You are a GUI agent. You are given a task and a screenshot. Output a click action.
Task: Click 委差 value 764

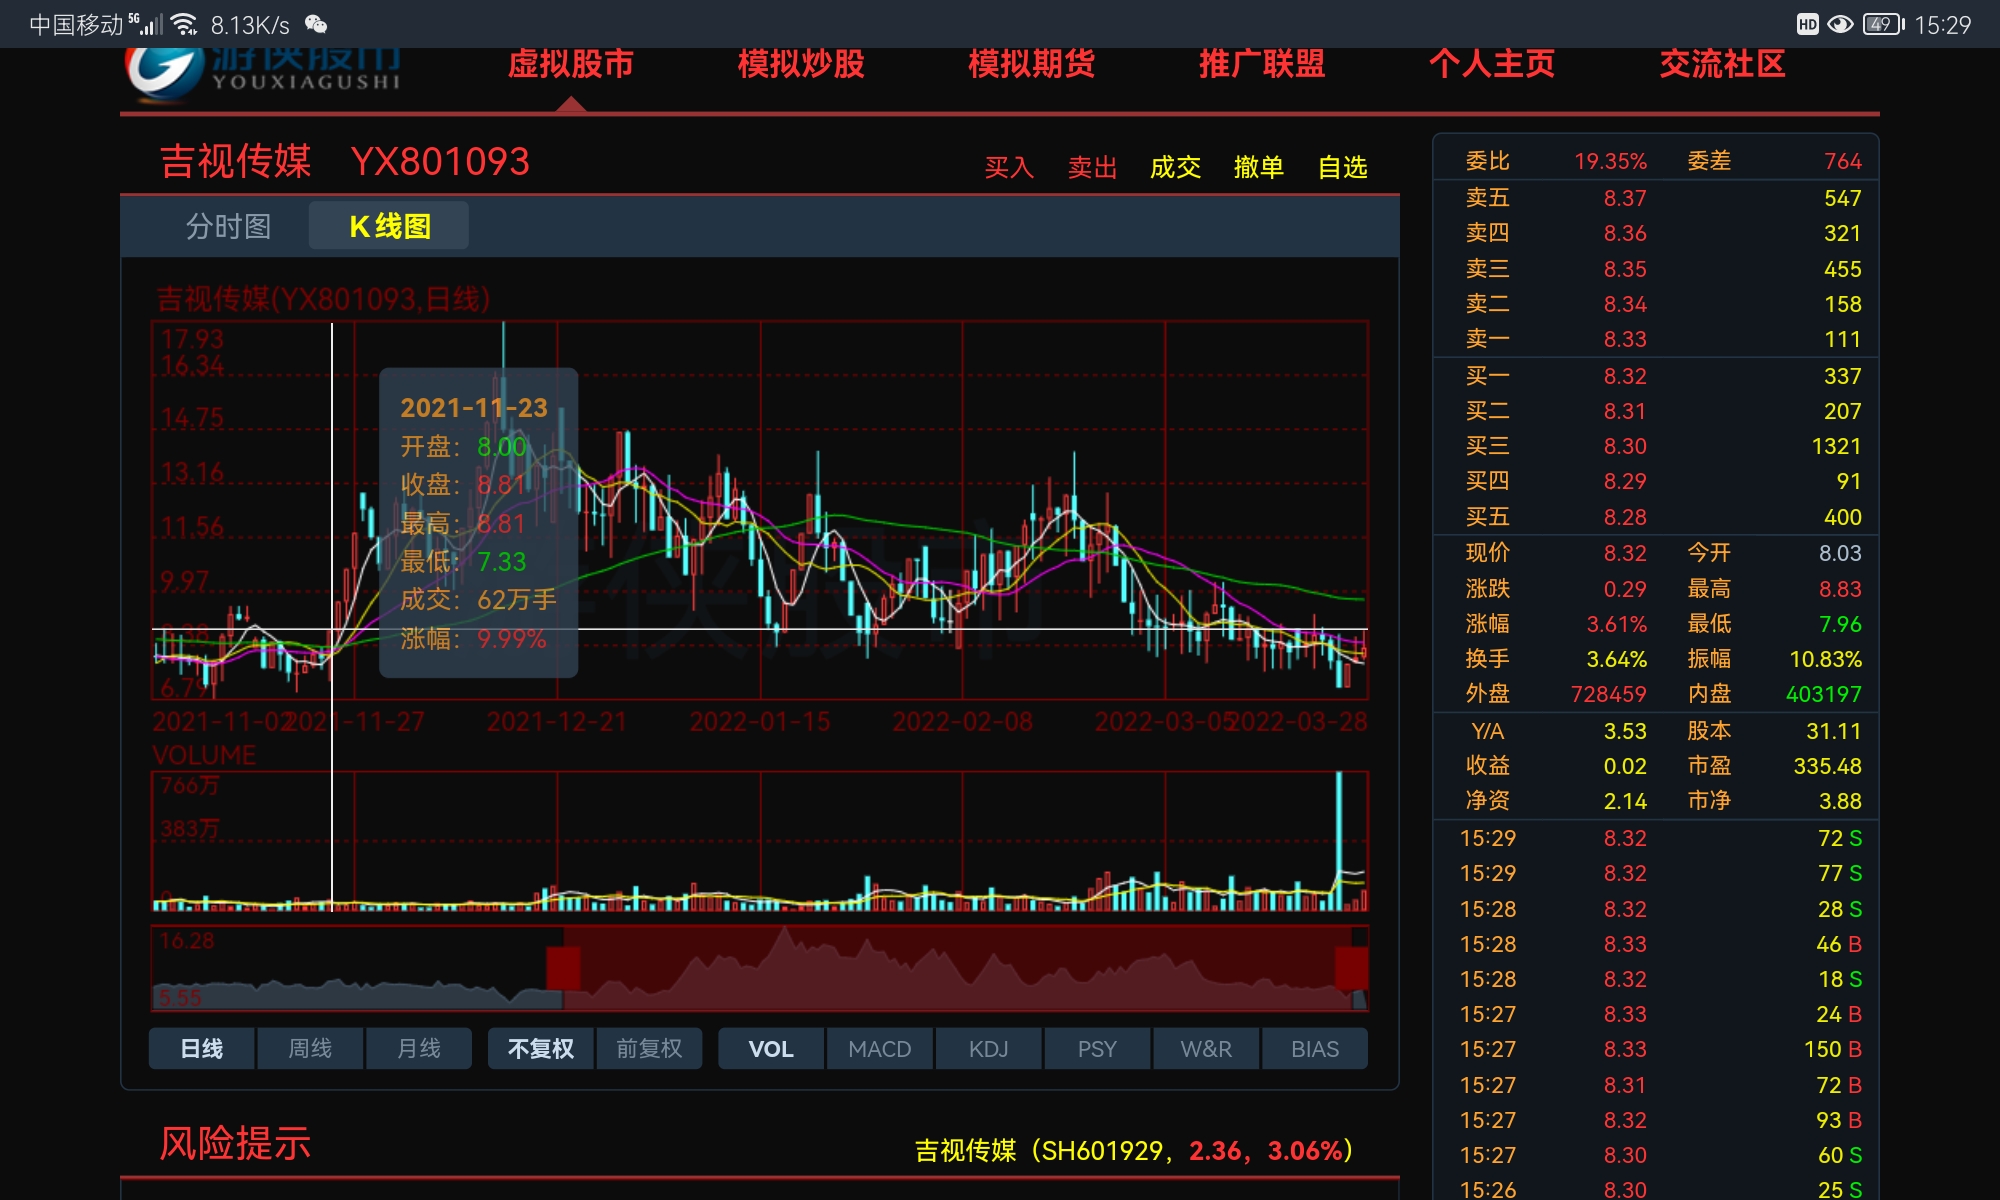click(x=1843, y=161)
